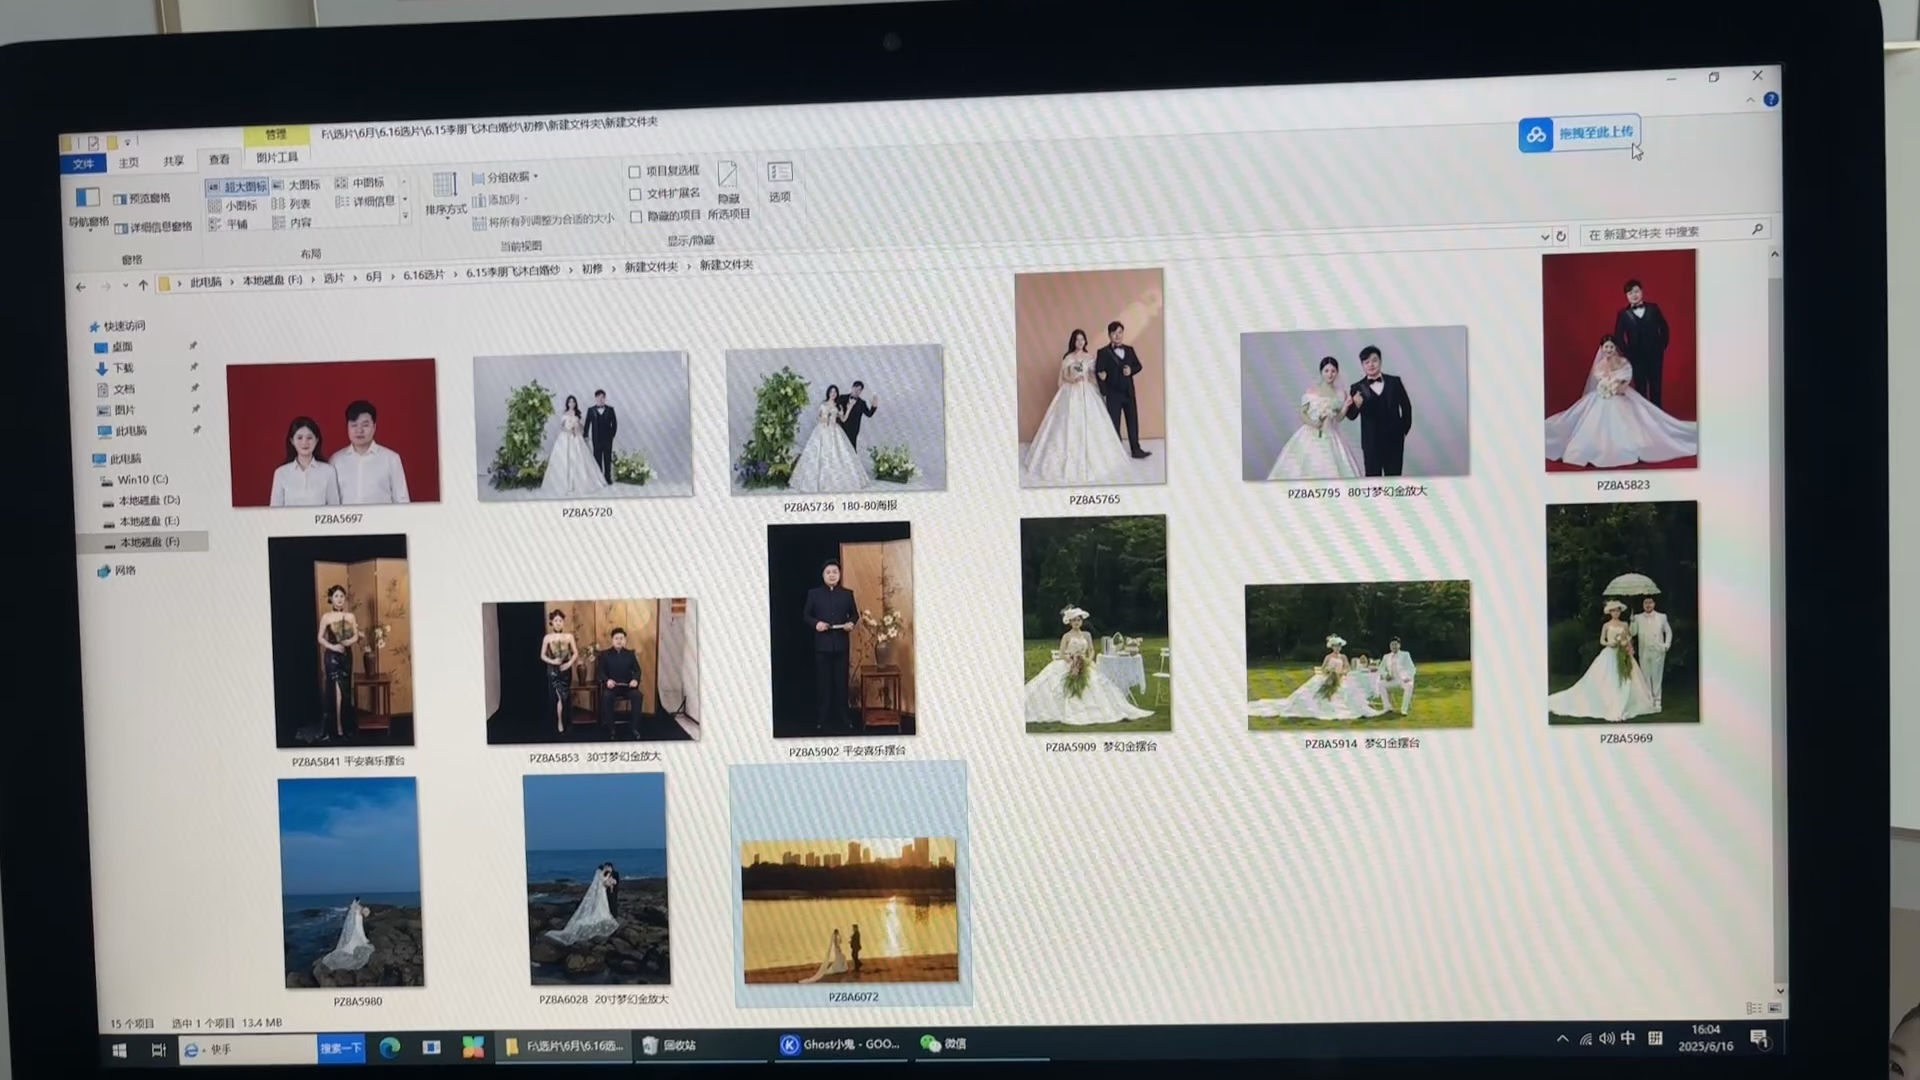Switch to the Share (共享) ribbon tab
Screen dimensions: 1920x1080
[x=174, y=161]
